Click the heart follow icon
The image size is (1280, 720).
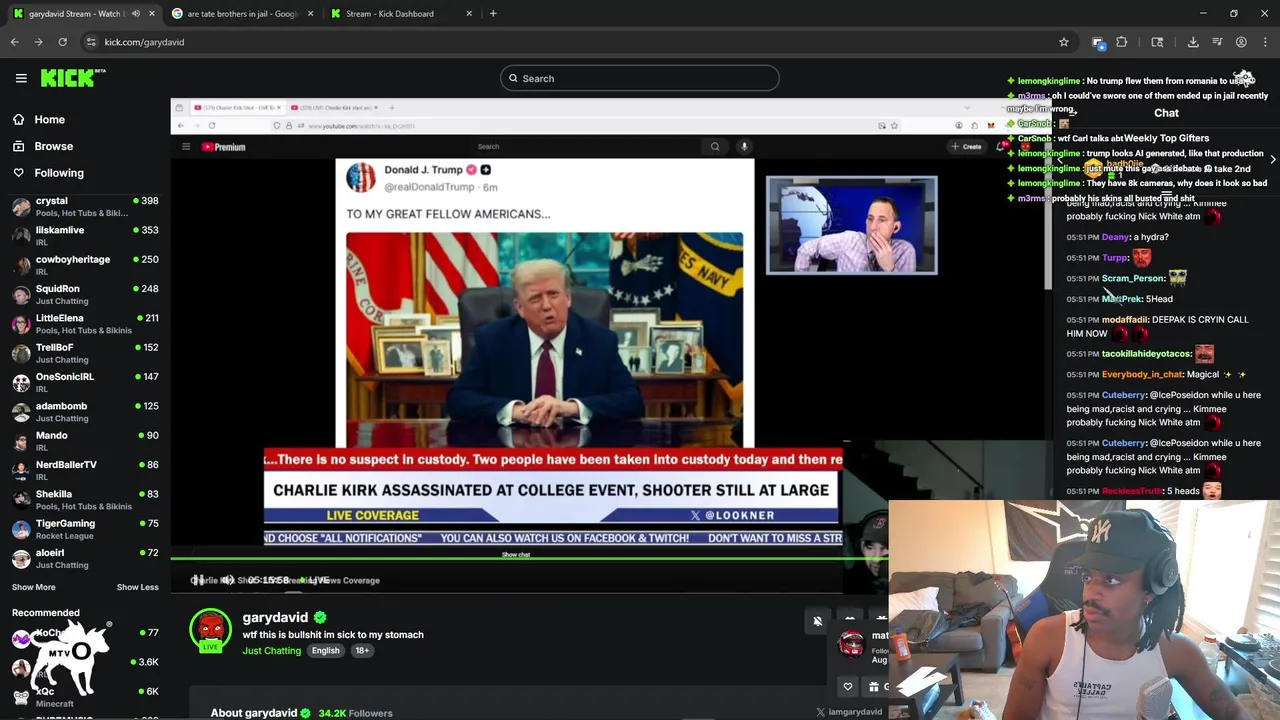click(x=848, y=686)
